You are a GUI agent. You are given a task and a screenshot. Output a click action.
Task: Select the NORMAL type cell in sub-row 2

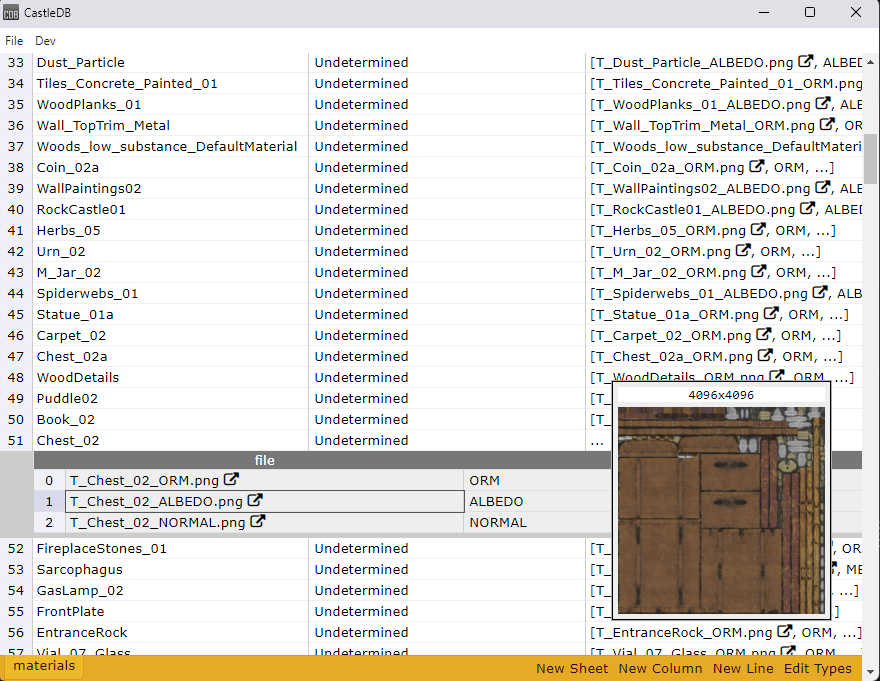click(x=539, y=523)
